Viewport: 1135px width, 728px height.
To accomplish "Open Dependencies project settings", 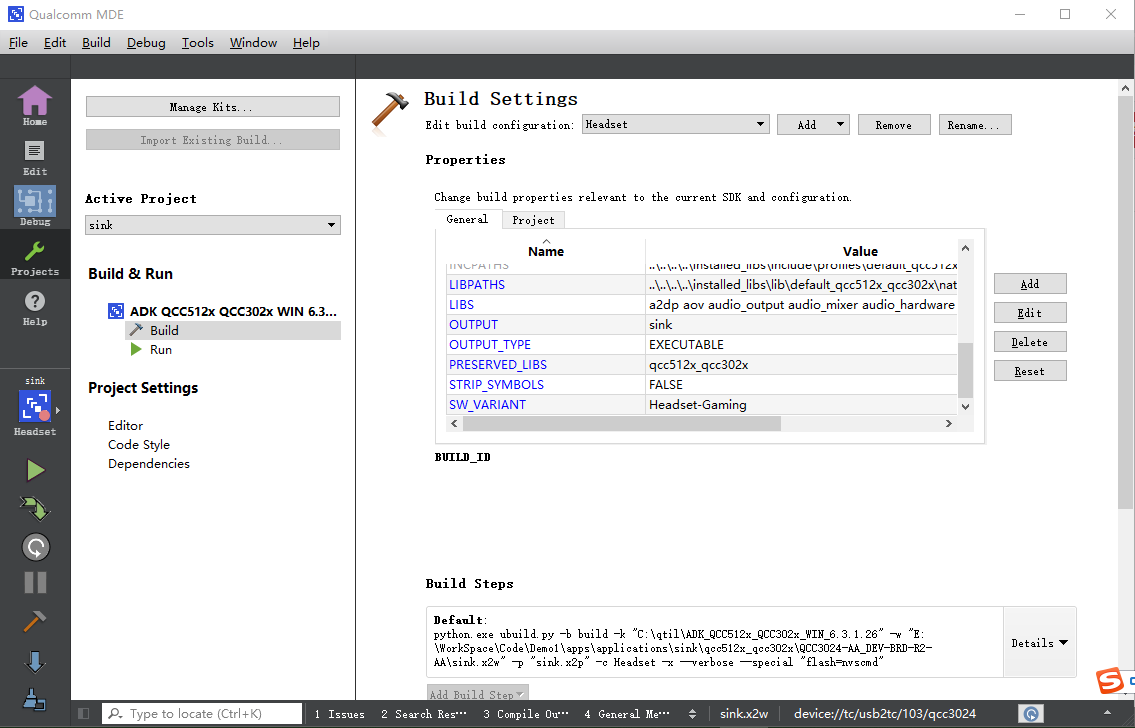I will 148,463.
